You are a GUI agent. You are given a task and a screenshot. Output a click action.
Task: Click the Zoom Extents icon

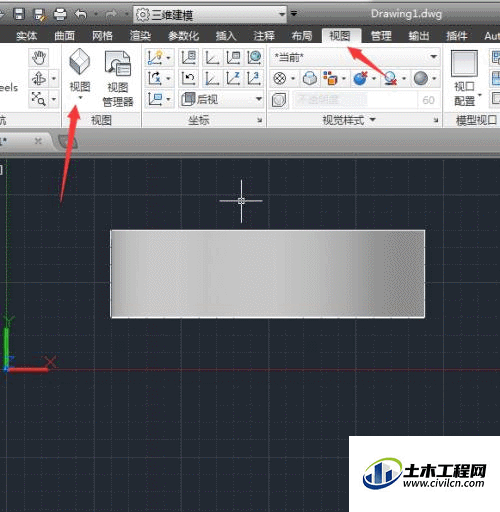(x=39, y=99)
